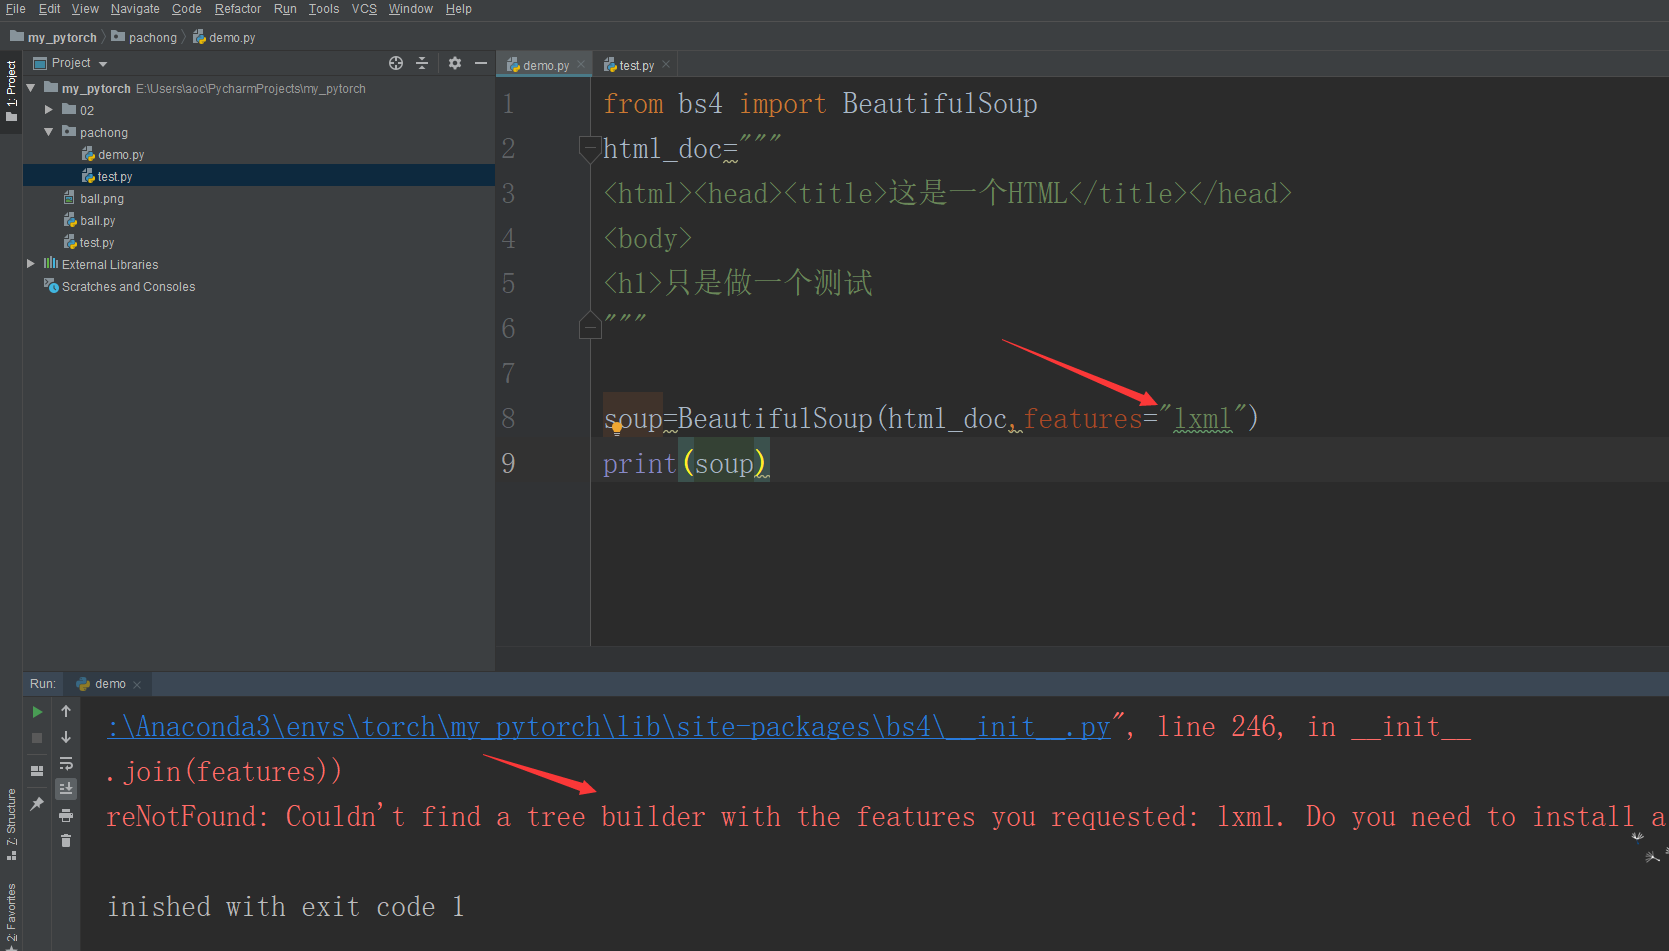Click line number 9 in the gutter
The image size is (1669, 951).
[508, 463]
